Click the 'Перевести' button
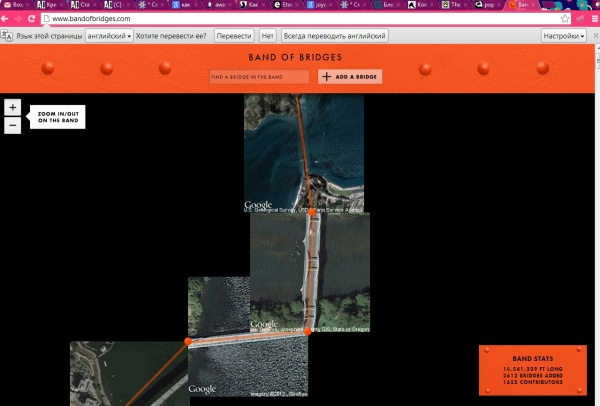 pos(234,36)
